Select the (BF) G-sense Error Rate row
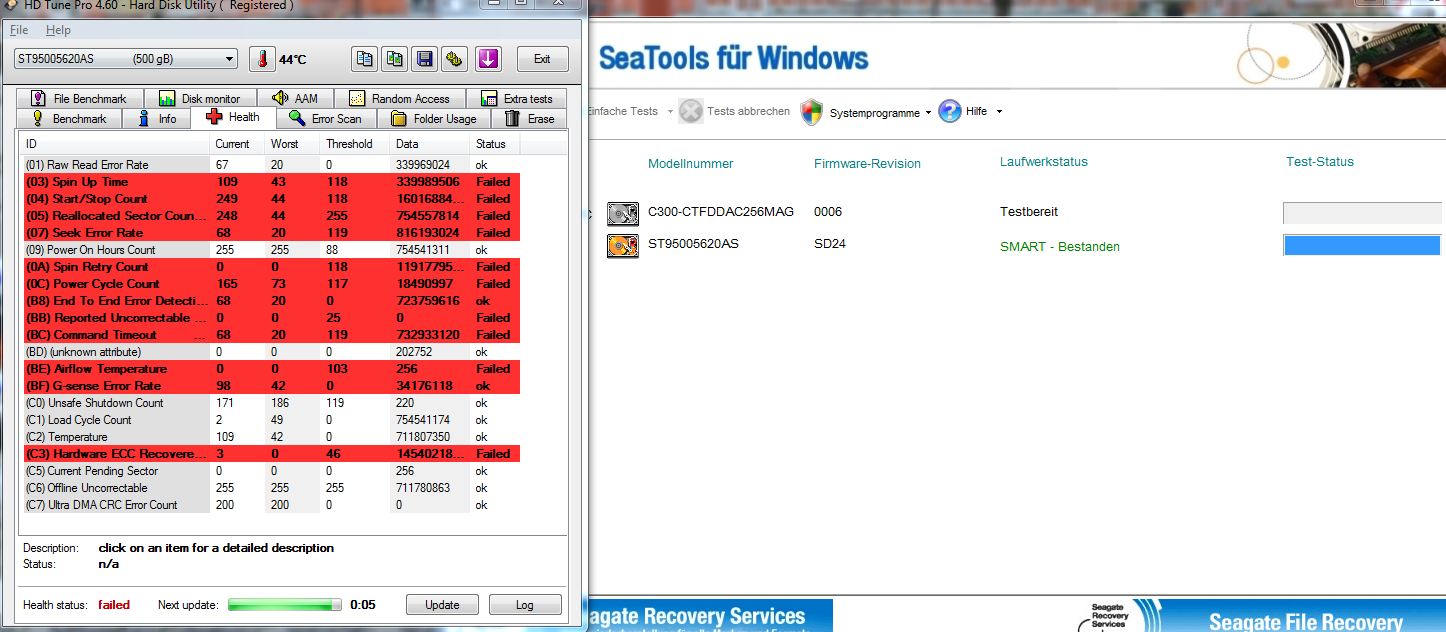 point(271,385)
